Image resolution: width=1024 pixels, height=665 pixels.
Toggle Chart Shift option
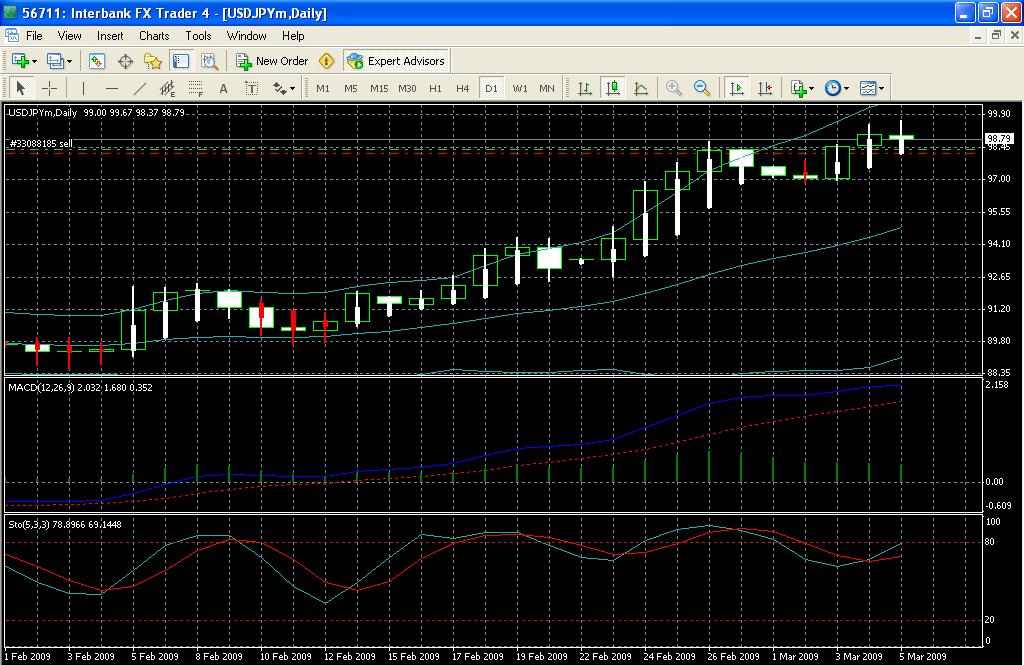tap(765, 88)
